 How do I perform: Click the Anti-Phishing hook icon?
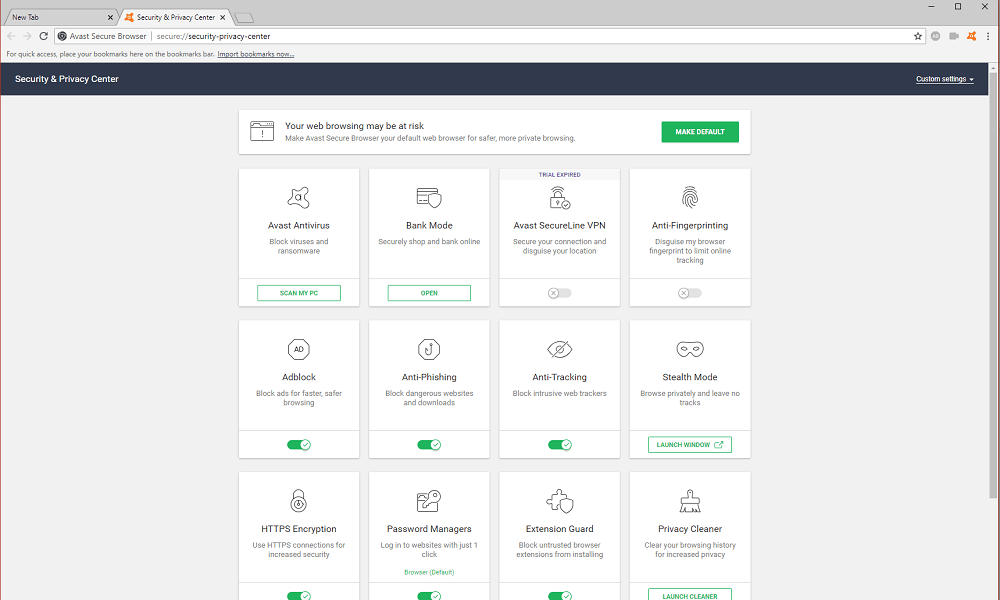click(x=429, y=349)
